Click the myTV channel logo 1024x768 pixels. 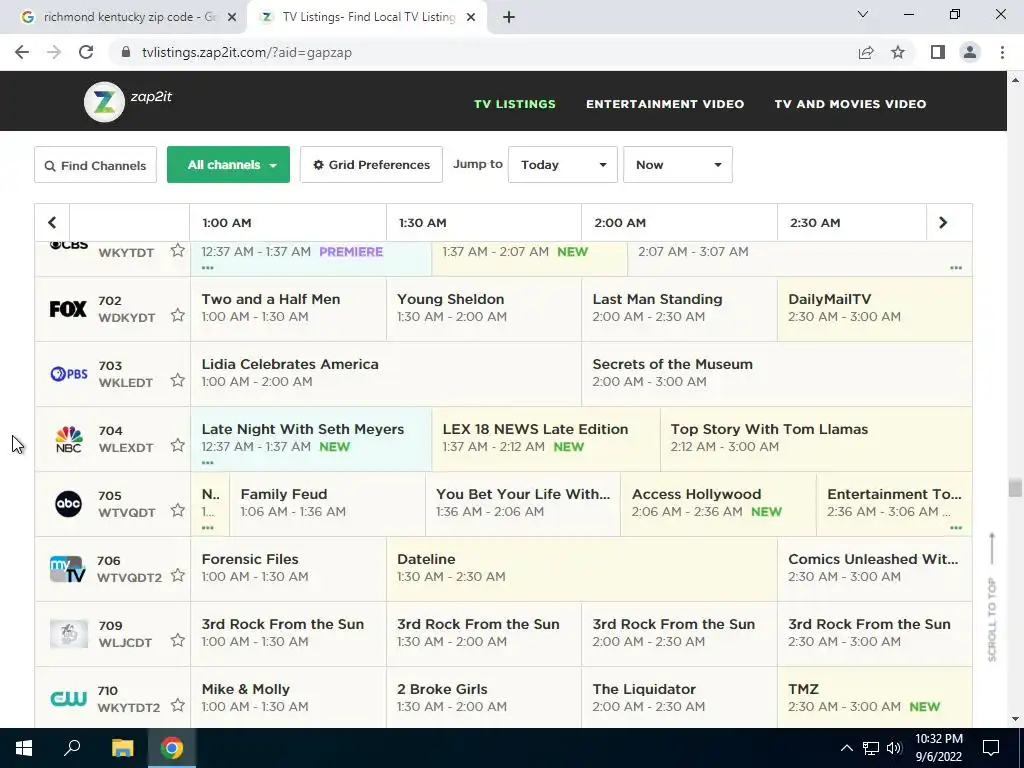pyautogui.click(x=68, y=569)
